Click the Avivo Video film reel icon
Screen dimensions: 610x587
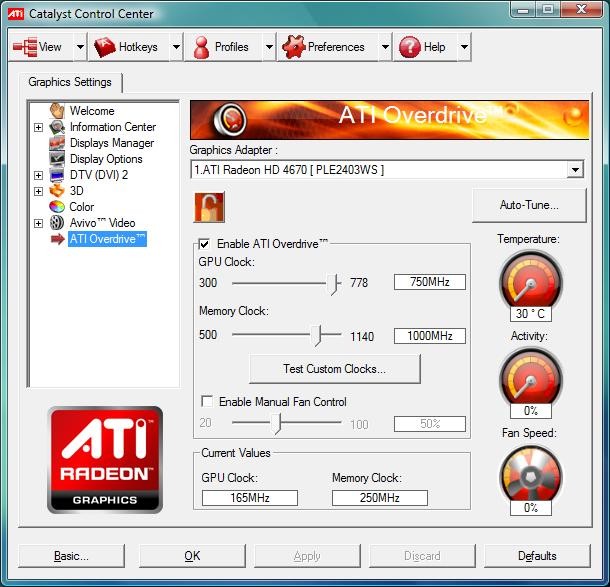pos(57,223)
